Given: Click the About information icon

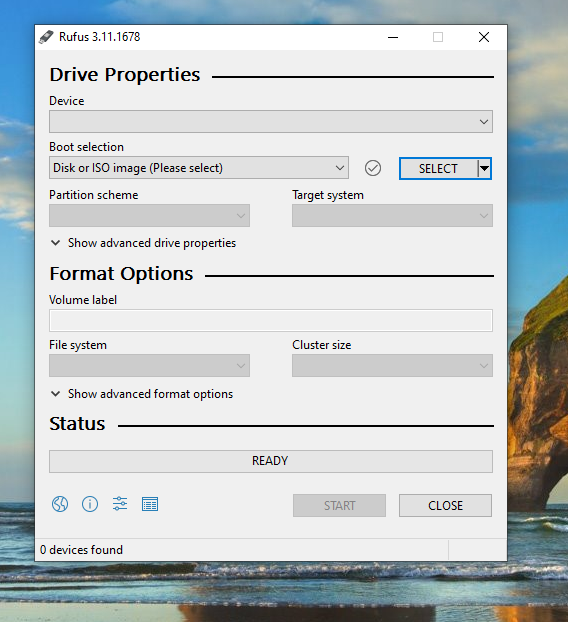Looking at the screenshot, I should pos(90,504).
